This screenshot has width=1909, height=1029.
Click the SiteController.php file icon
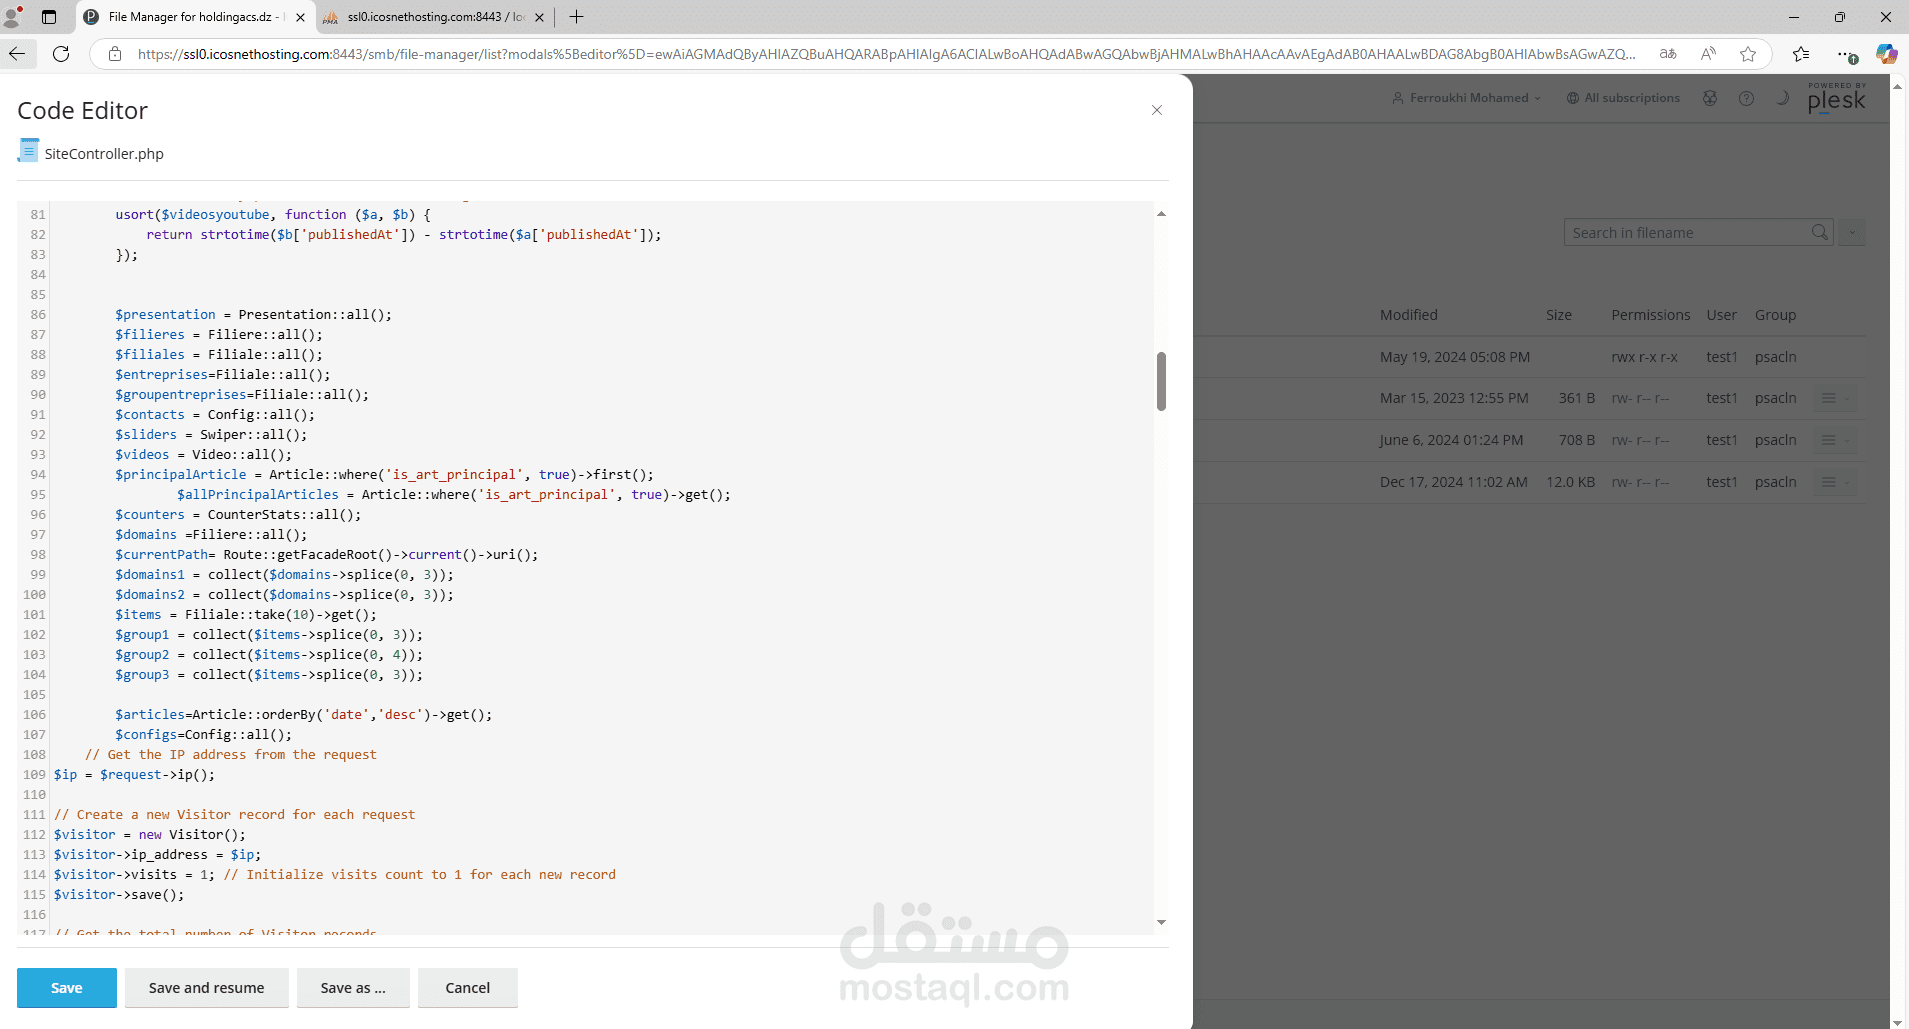point(28,151)
